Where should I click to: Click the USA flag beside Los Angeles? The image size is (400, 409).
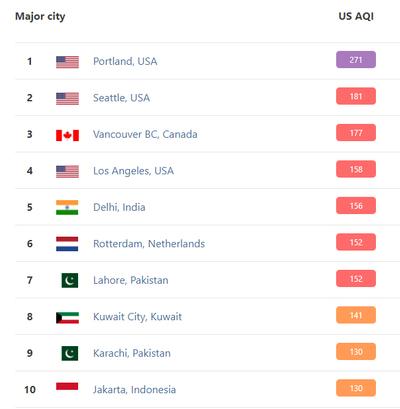[67, 172]
